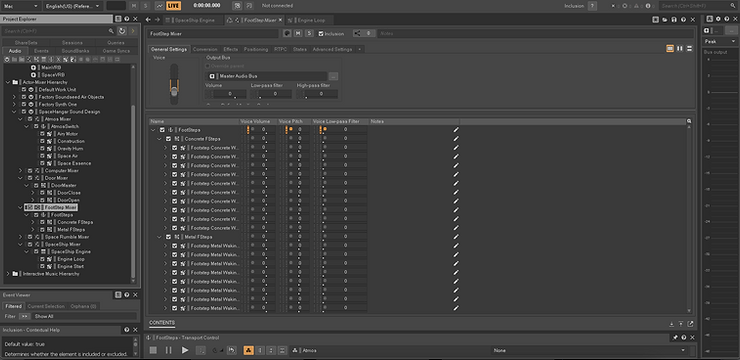Click the top toolbar Mute button
This screenshot has width=740, height=360.
[x=134, y=6]
